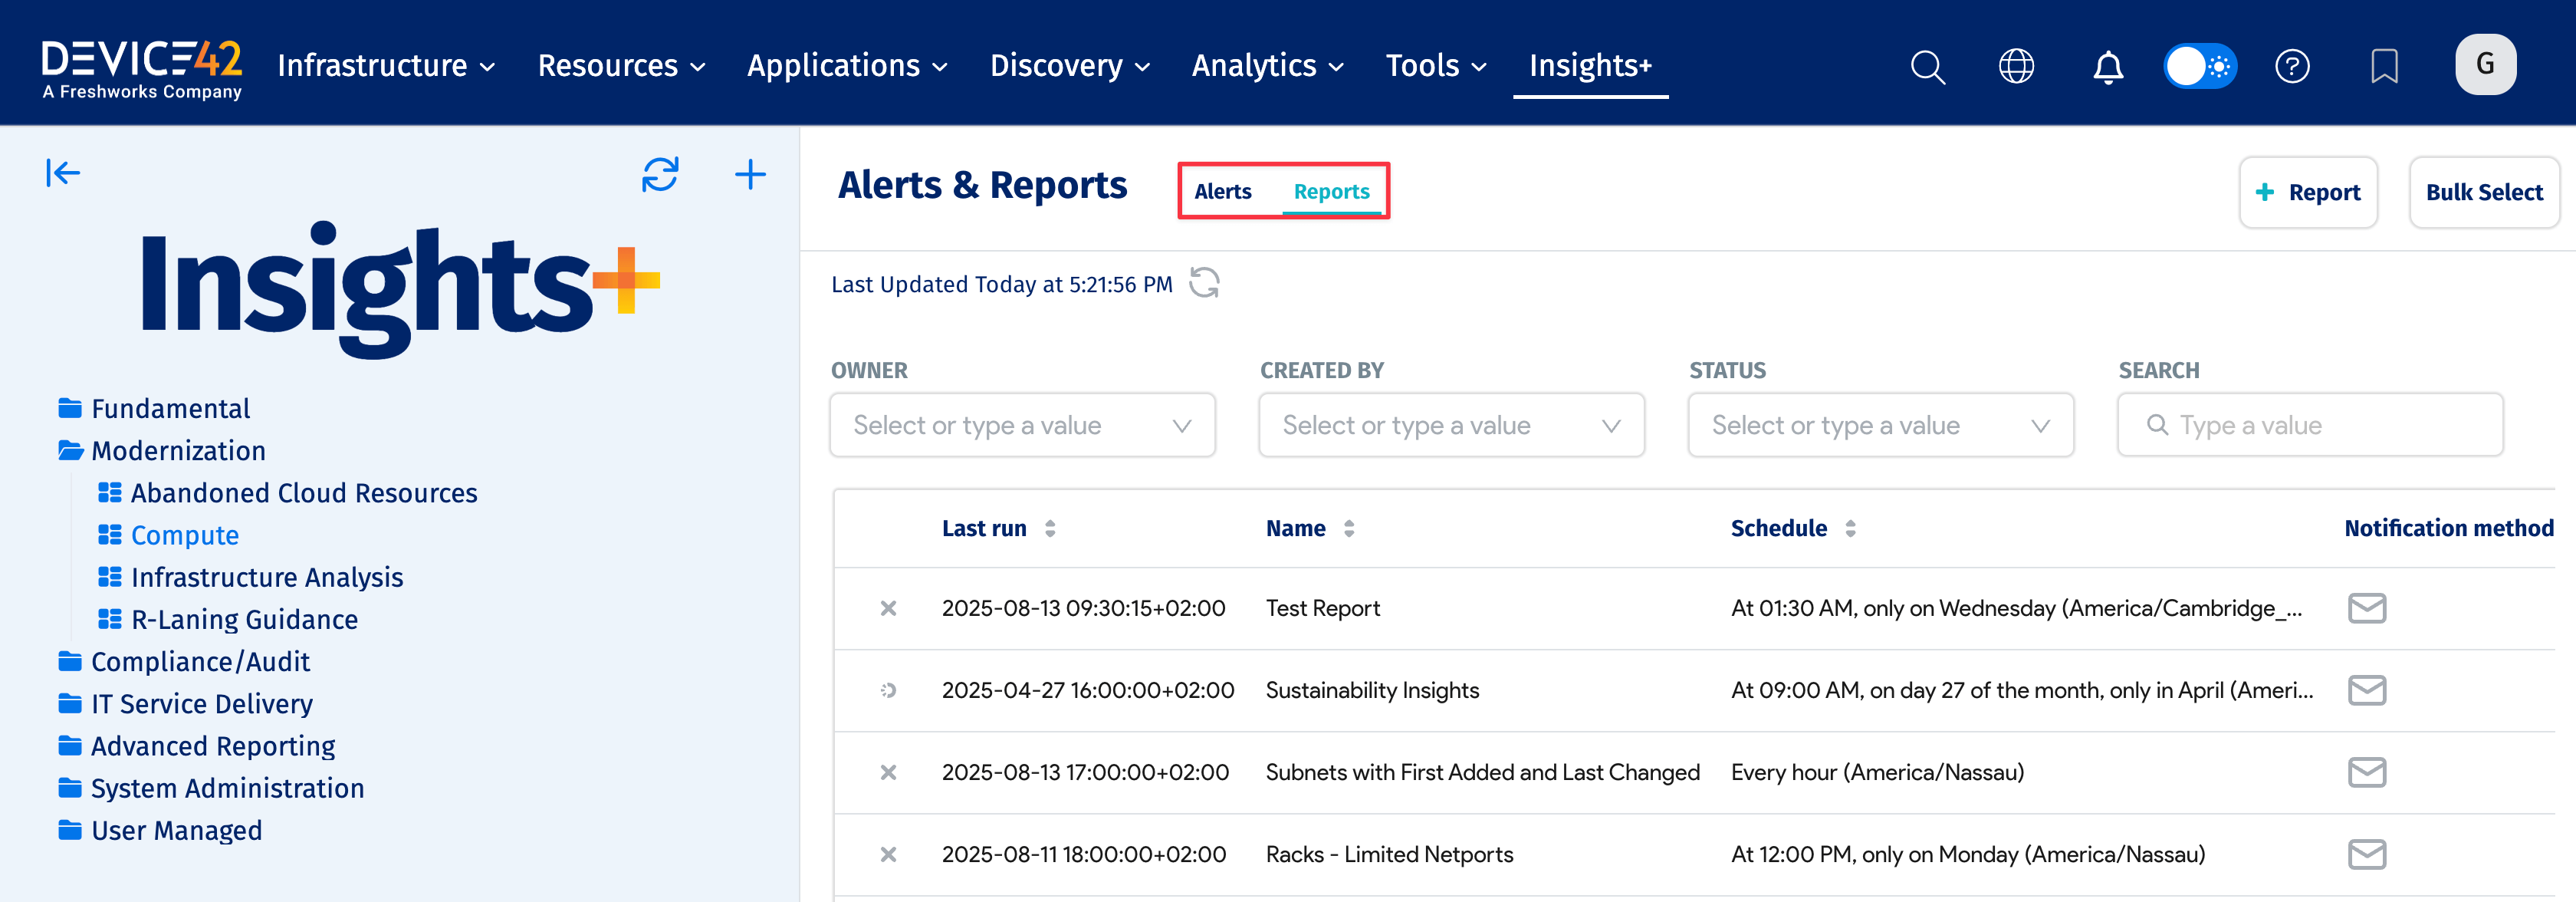Toggle the light/dark theme switch
This screenshot has height=902, width=2576.
2200,66
